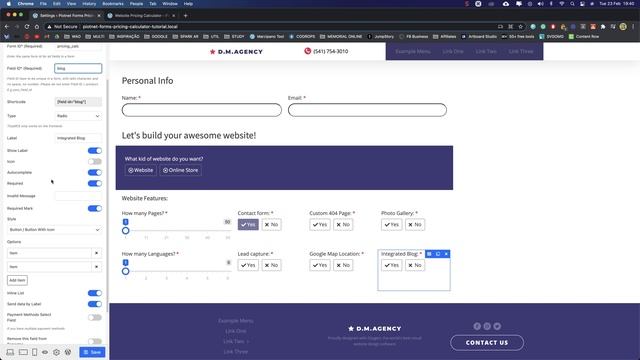The width and height of the screenshot is (640, 360).
Task: Open the Type dropdown showing Radio
Action: [78, 116]
